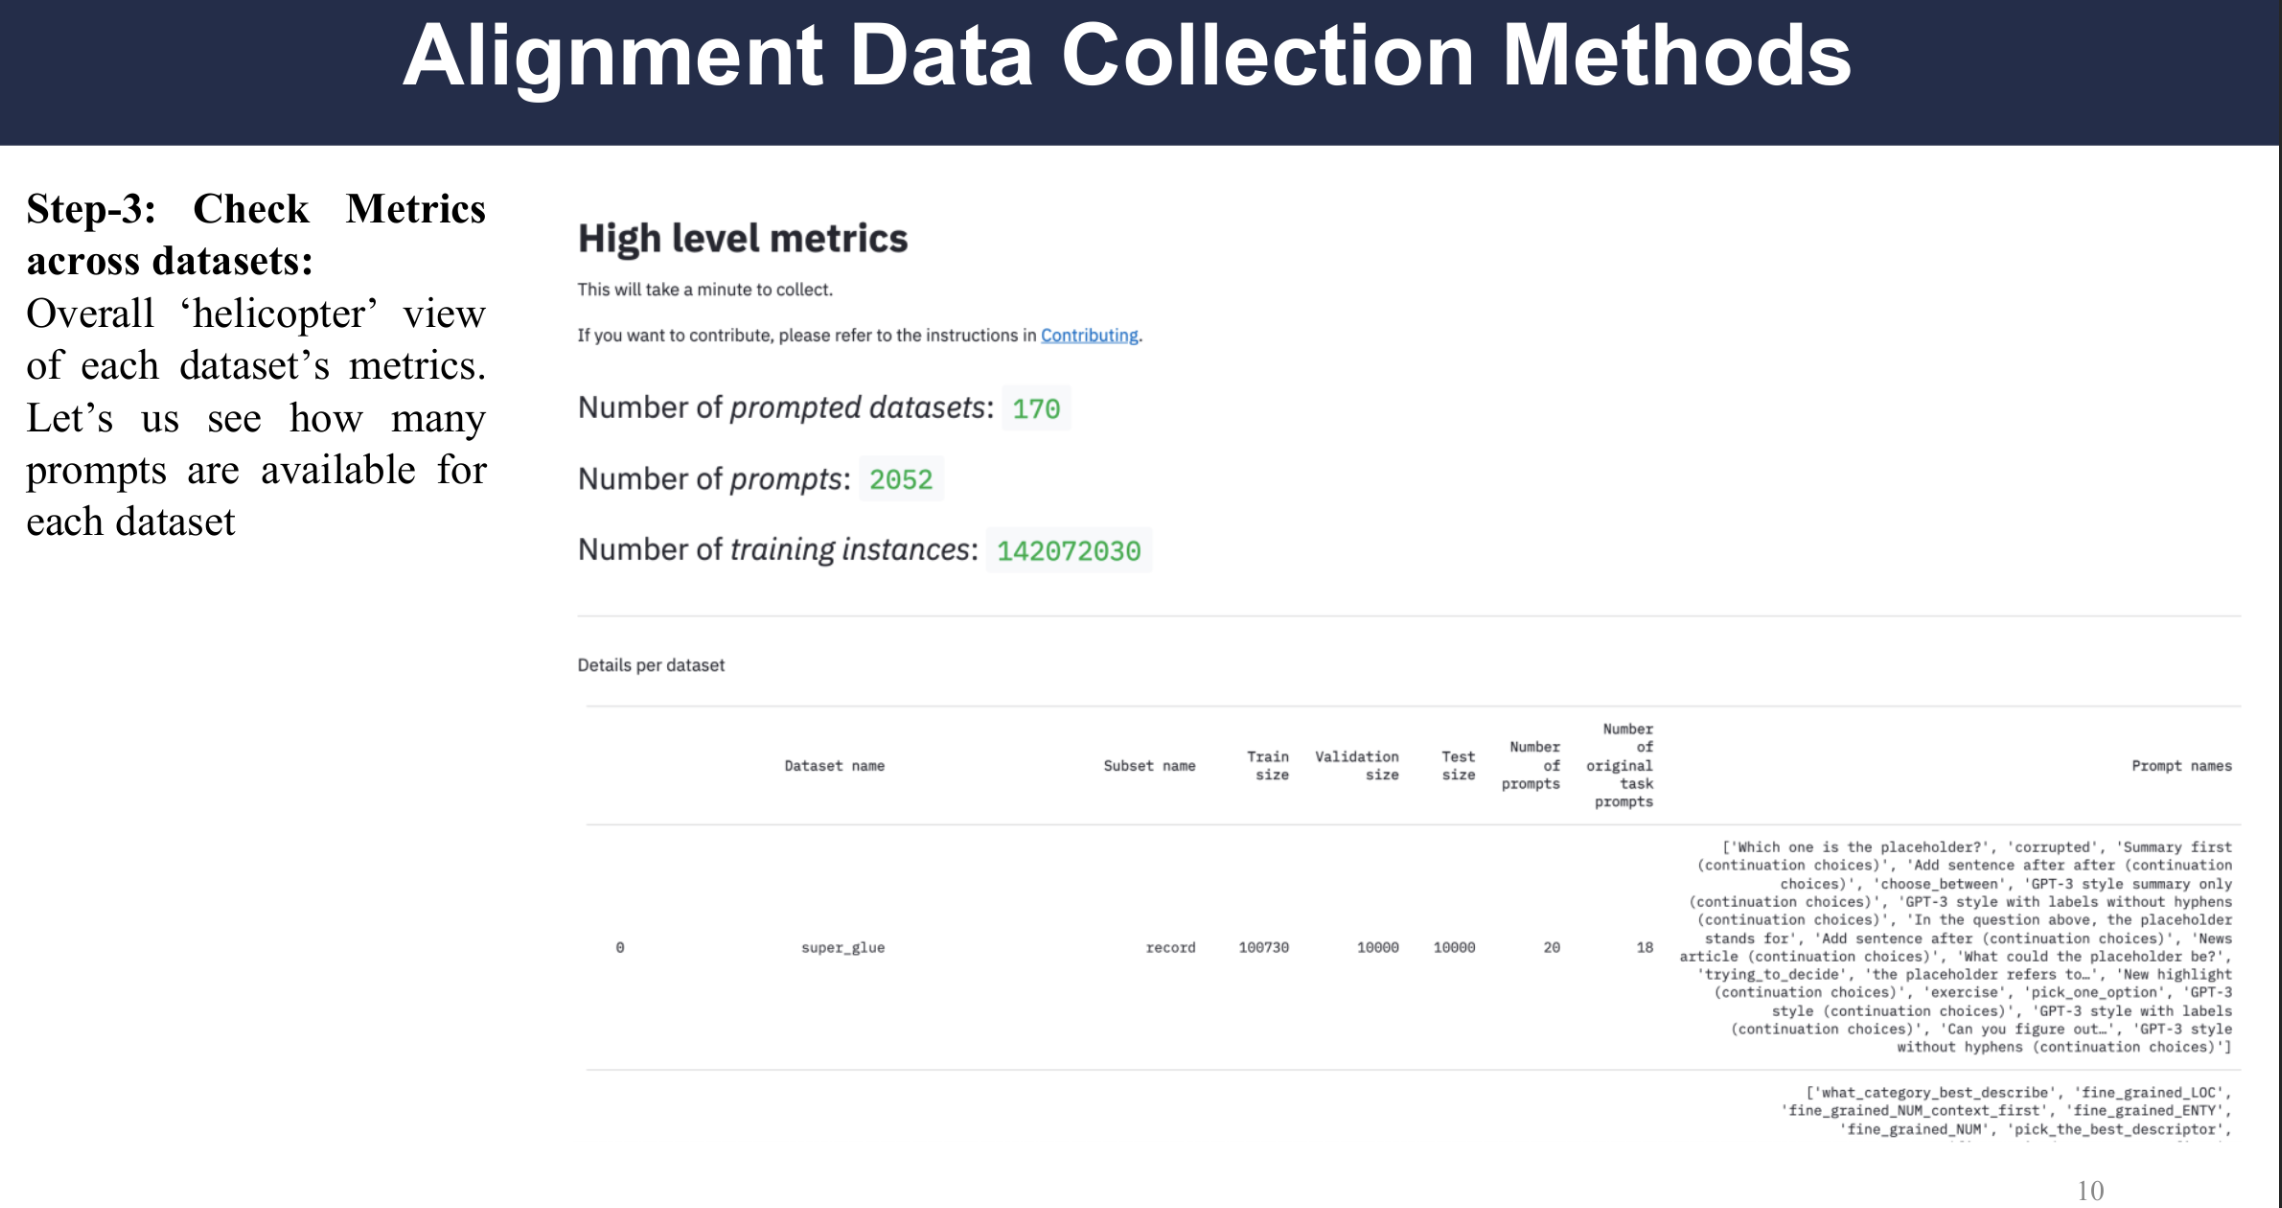Click the Prompt names column header

[x=2181, y=766]
